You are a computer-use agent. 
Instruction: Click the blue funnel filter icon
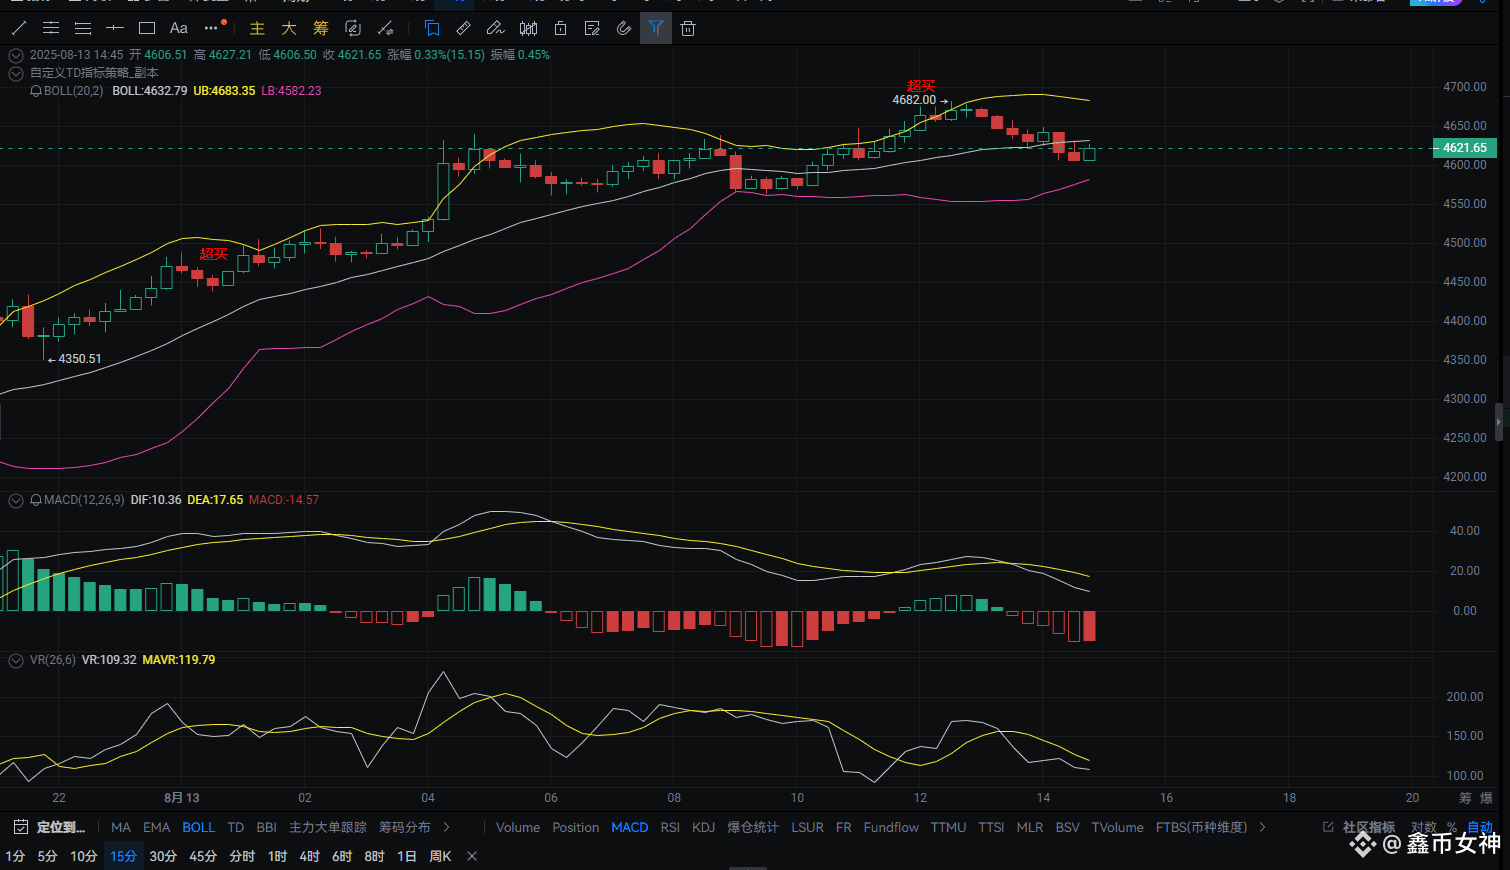656,28
